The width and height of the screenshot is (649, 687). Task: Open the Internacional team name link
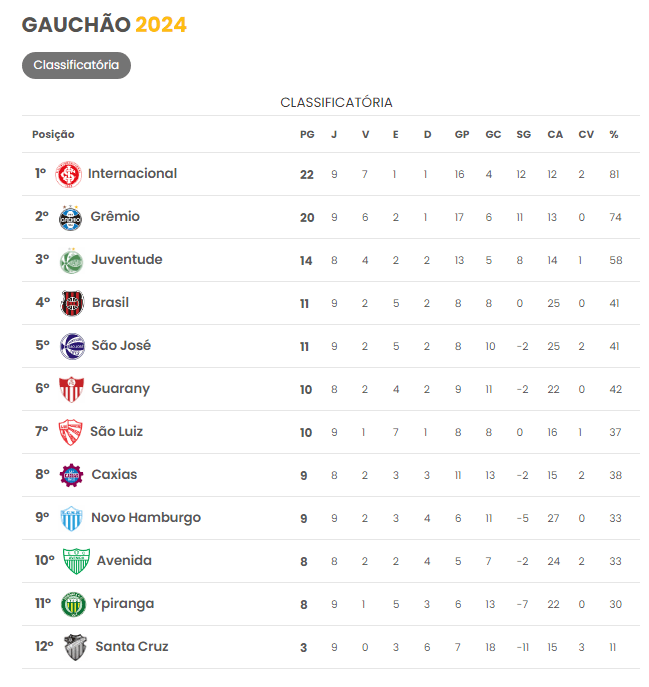[132, 174]
